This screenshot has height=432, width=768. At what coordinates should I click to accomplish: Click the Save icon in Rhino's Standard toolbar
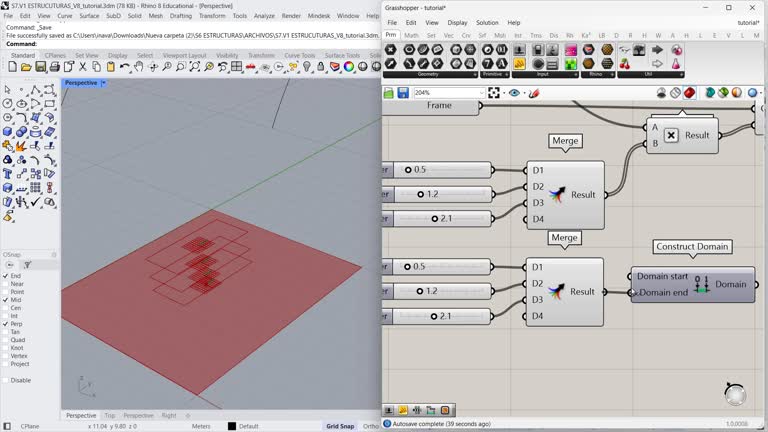click(40, 67)
